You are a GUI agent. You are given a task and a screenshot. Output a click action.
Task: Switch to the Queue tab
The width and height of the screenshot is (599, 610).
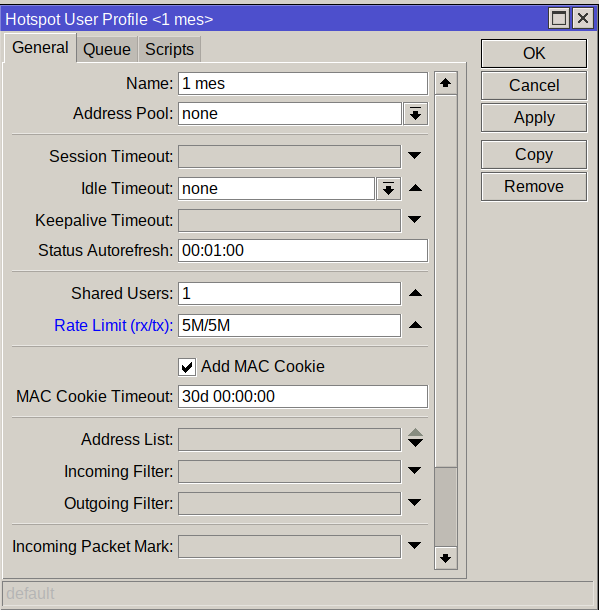(x=107, y=49)
